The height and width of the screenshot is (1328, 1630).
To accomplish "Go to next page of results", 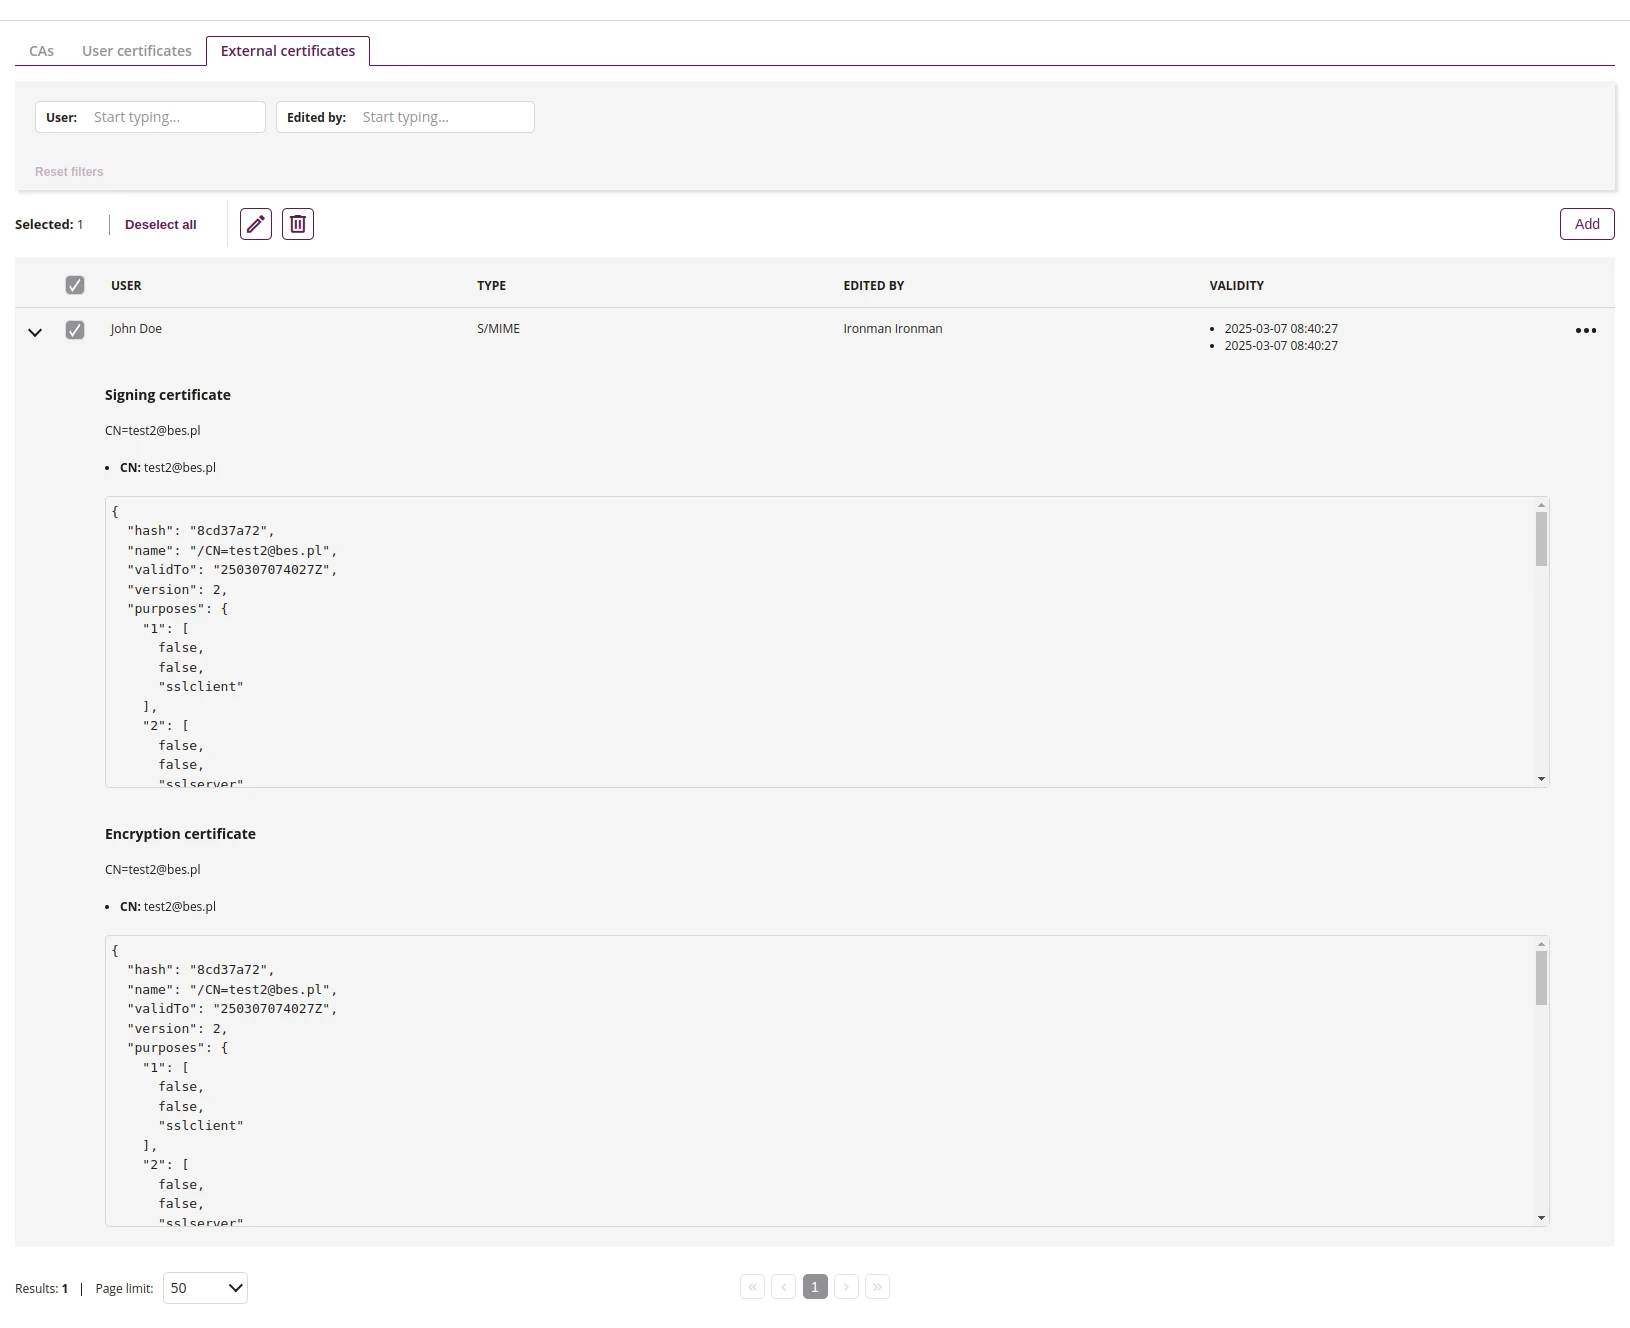I will click(x=846, y=1287).
